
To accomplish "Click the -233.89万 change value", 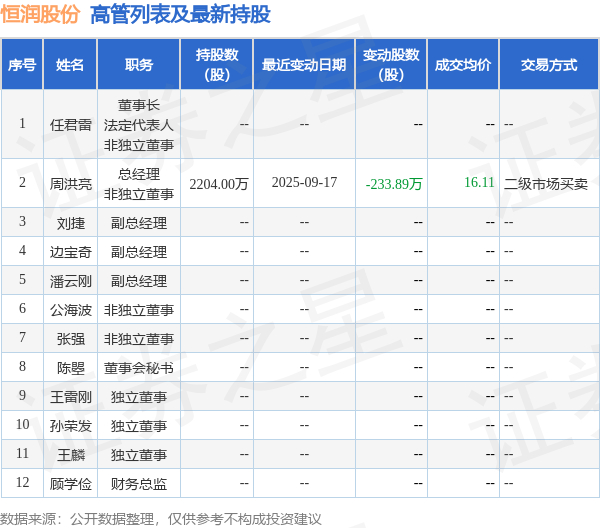I will 394,184.
